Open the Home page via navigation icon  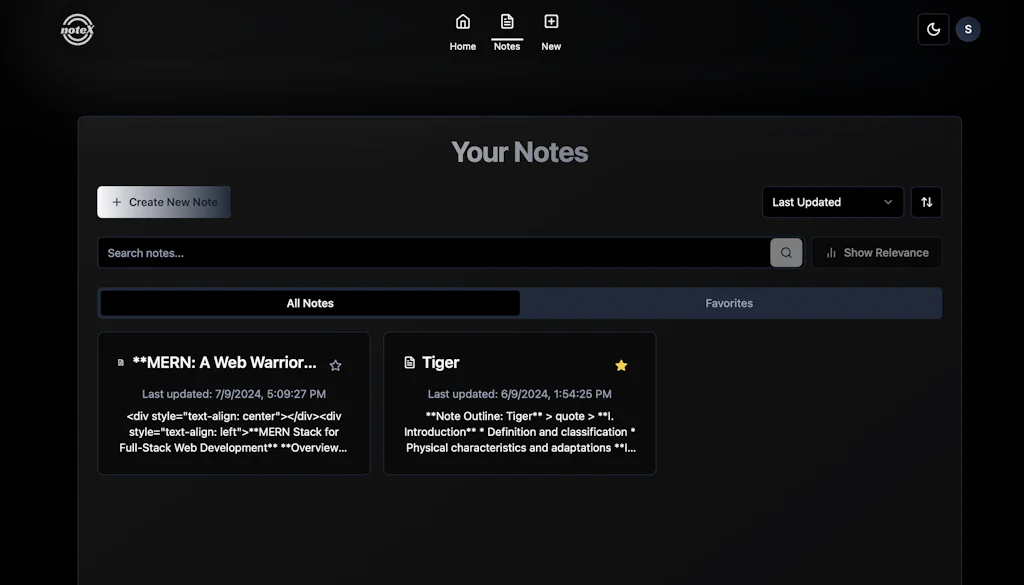[462, 20]
